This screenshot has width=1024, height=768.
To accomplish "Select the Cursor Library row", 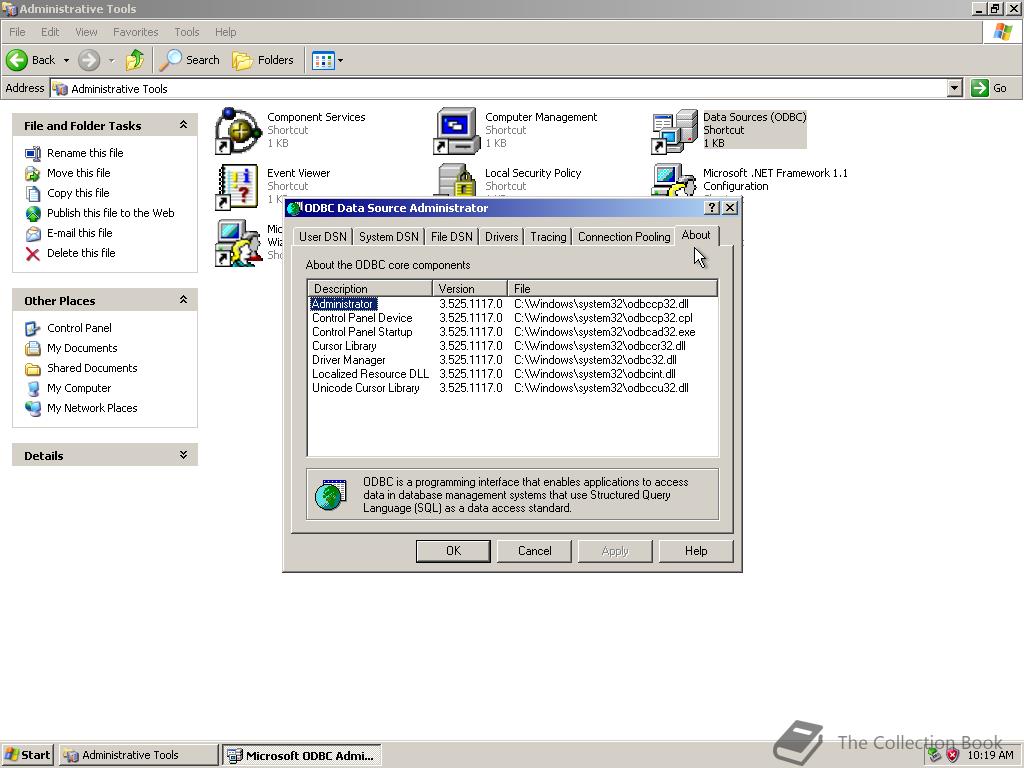I will tap(513, 346).
